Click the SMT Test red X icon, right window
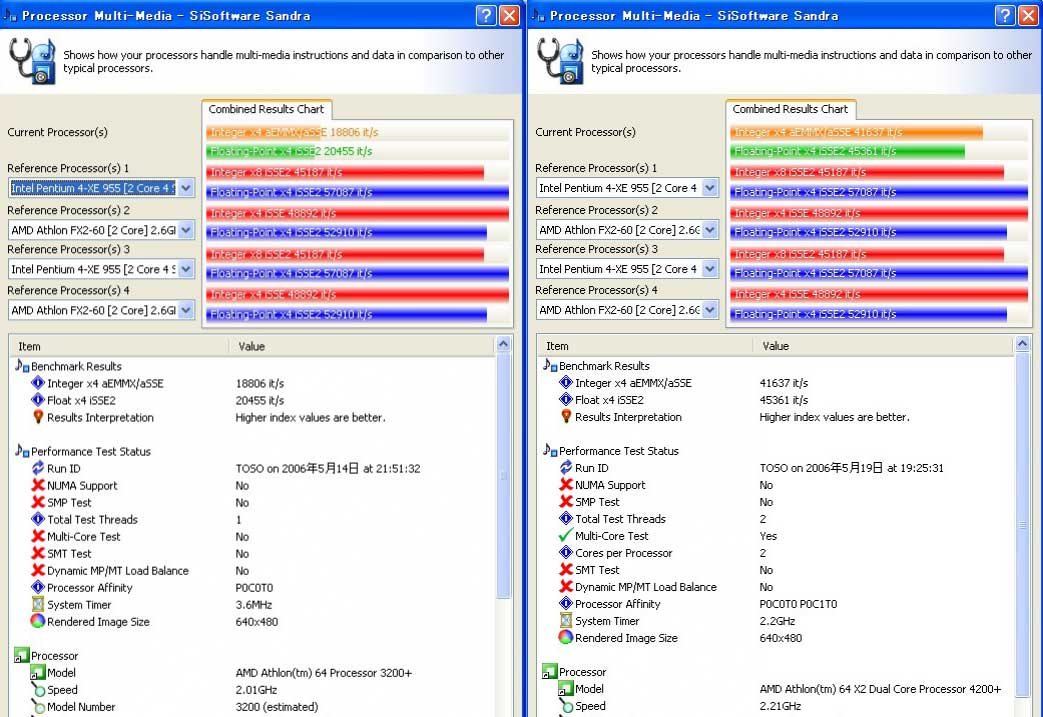 [565, 570]
